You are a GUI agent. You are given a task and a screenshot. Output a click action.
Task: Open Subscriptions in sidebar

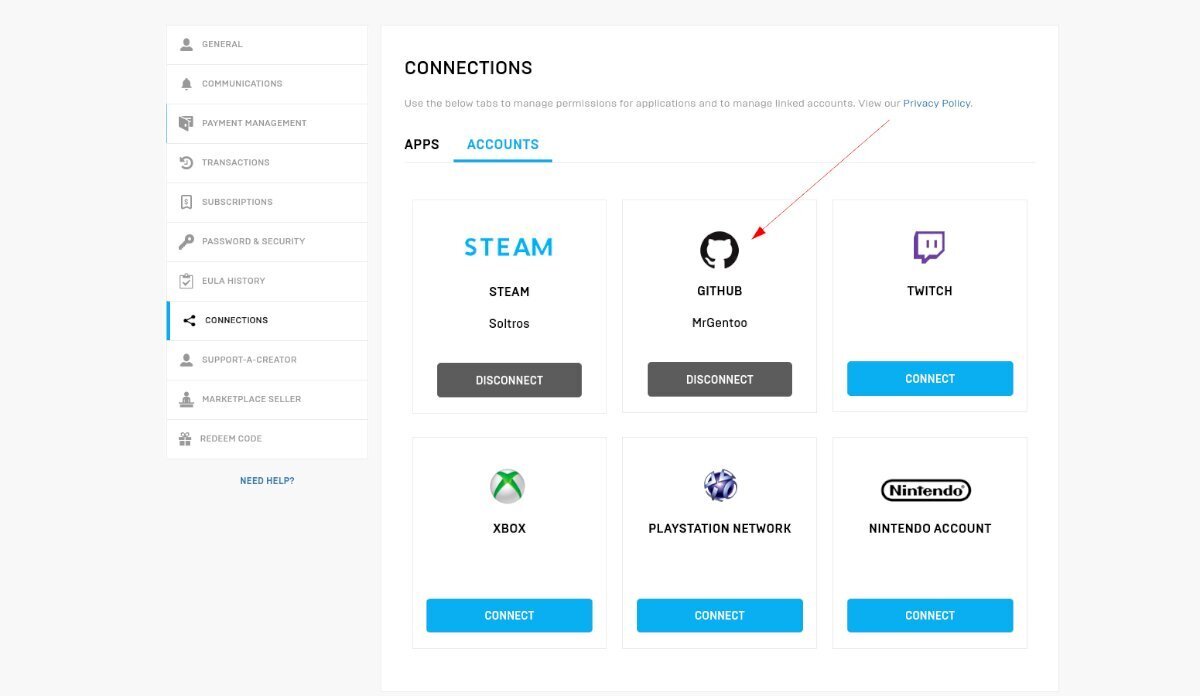(267, 202)
